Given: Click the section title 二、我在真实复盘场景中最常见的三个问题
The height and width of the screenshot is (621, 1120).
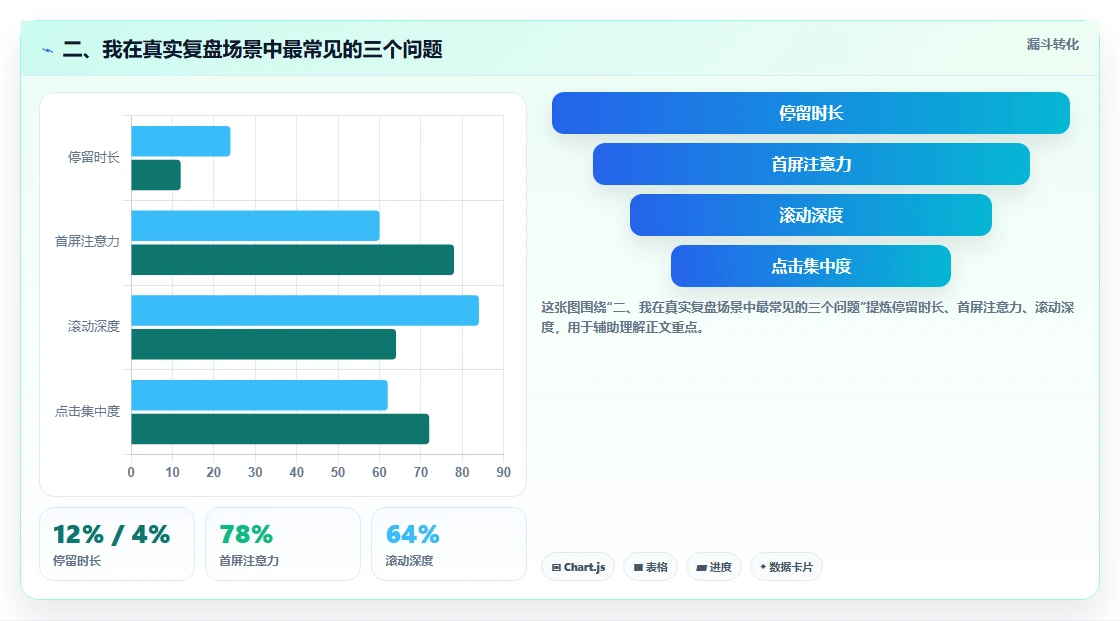Looking at the screenshot, I should [x=252, y=49].
